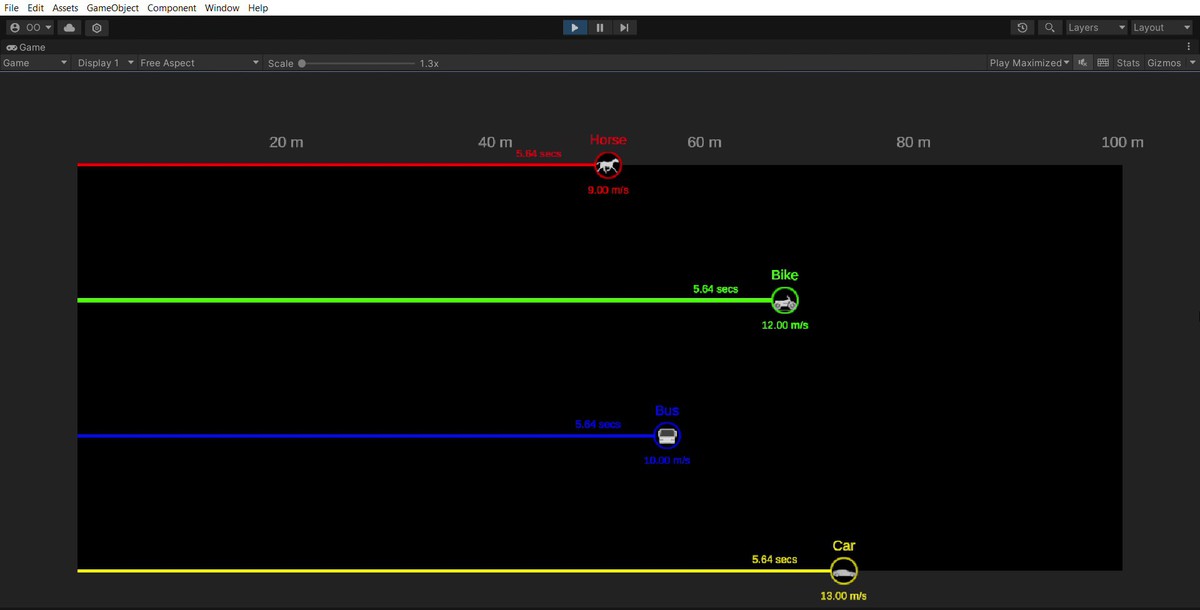Open the Undo History icon
1200x610 pixels.
1022,28
